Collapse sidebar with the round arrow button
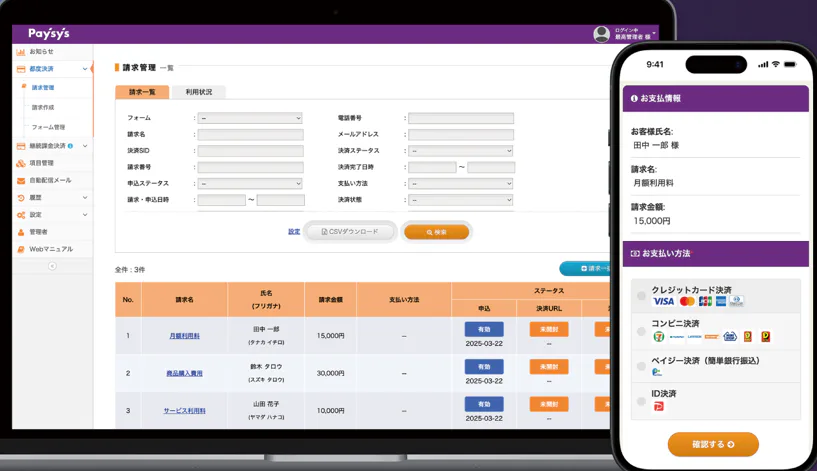The width and height of the screenshot is (817, 471). point(52,266)
